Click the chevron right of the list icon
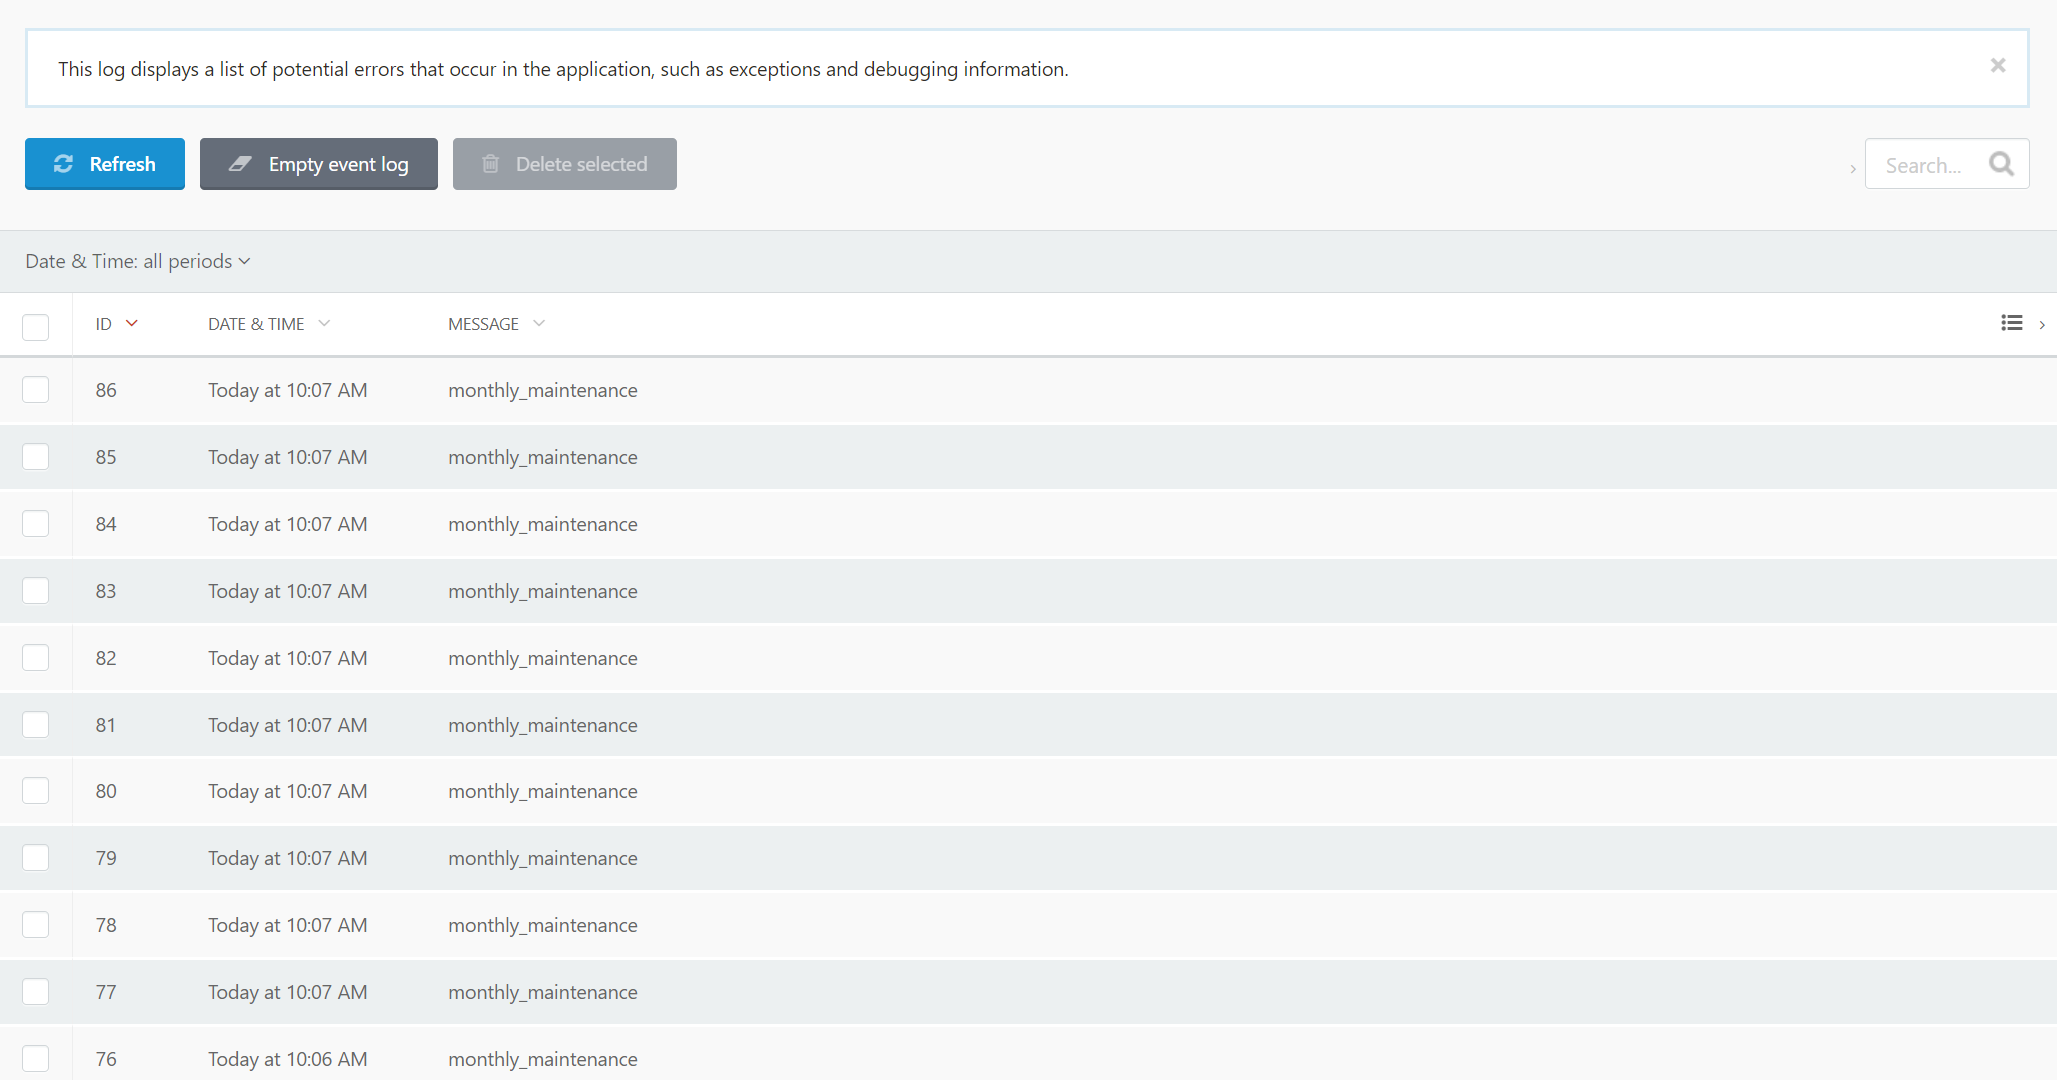Image resolution: width=2057 pixels, height=1080 pixels. (x=2043, y=324)
